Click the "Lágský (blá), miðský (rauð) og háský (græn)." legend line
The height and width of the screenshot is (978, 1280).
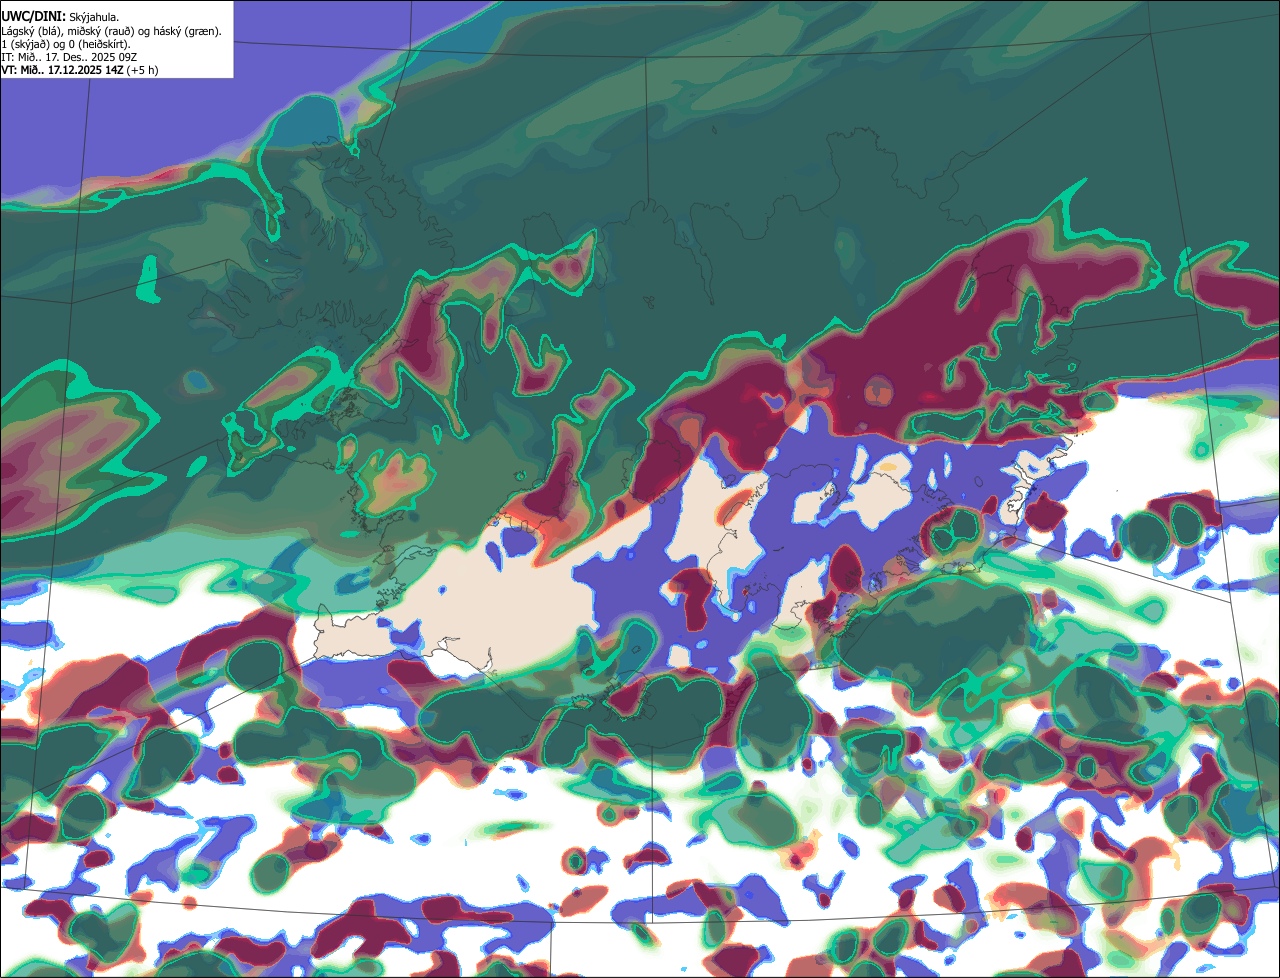pos(111,31)
